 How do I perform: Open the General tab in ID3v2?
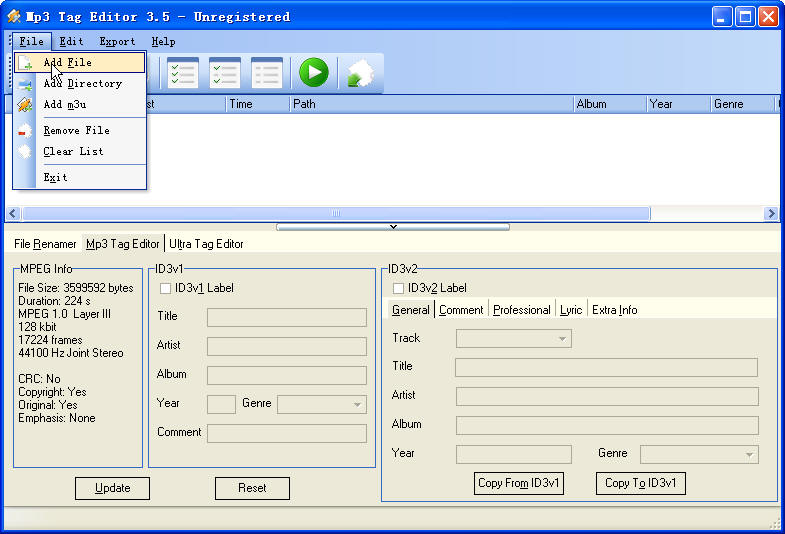(411, 310)
